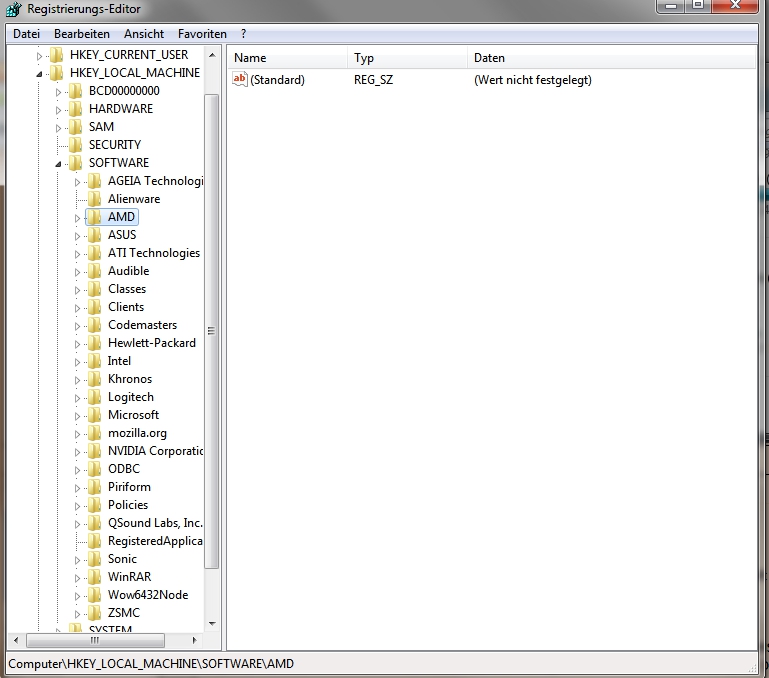Expand the ODBC node arrow
The width and height of the screenshot is (769, 678).
77,470
